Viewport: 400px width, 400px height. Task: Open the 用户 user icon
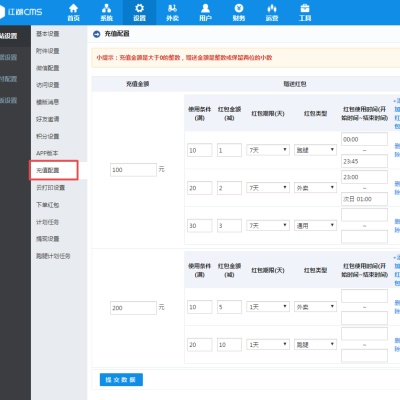(x=205, y=12)
